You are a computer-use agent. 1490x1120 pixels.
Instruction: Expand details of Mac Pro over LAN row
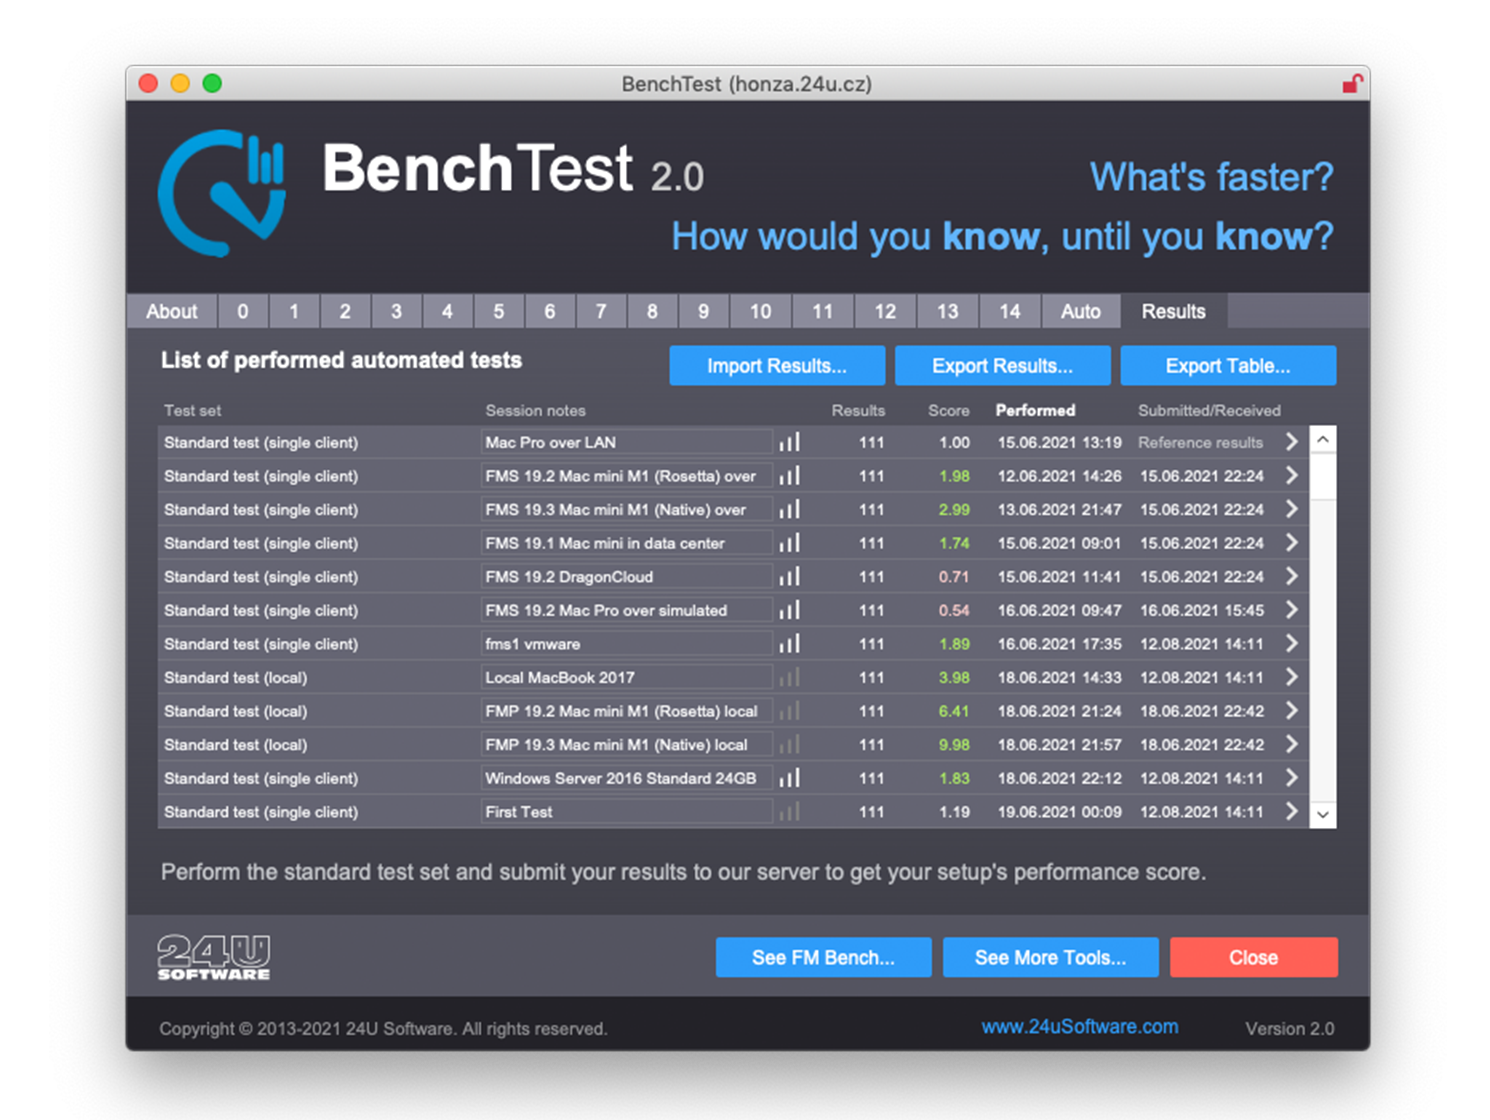1291,442
